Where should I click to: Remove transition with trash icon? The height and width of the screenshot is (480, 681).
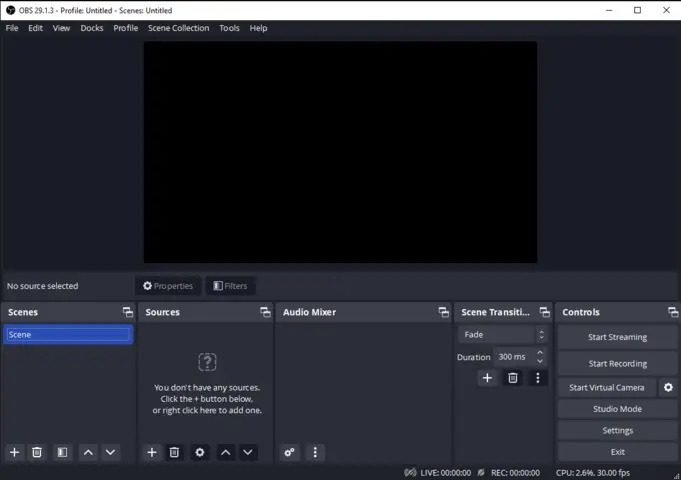513,378
